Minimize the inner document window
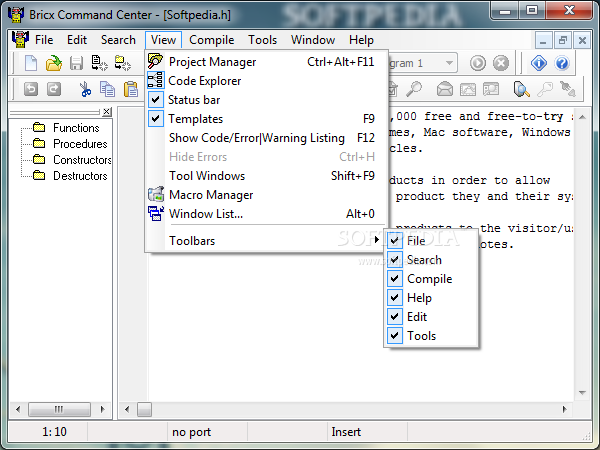The image size is (600, 450). pyautogui.click(x=543, y=40)
